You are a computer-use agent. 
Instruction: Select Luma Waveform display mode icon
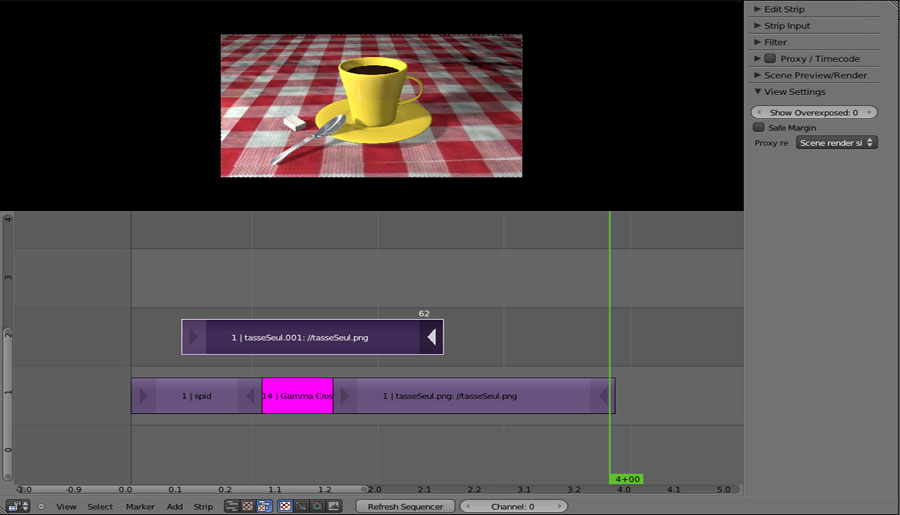pos(301,506)
